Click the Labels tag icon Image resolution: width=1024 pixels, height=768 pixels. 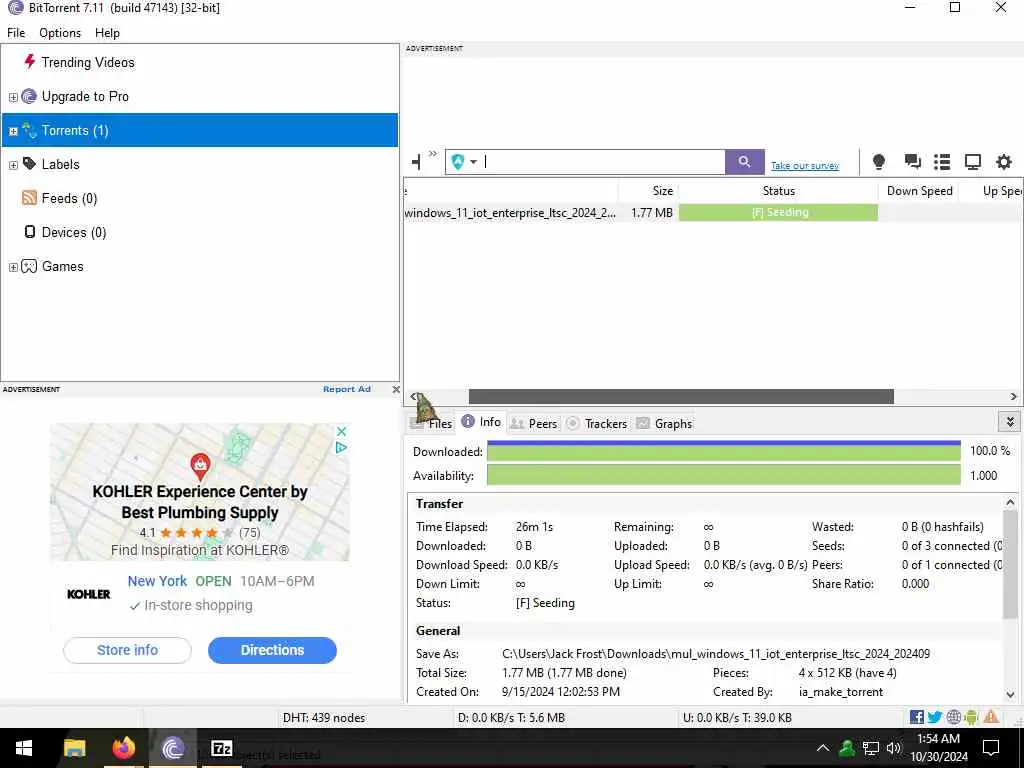pyautogui.click(x=29, y=163)
